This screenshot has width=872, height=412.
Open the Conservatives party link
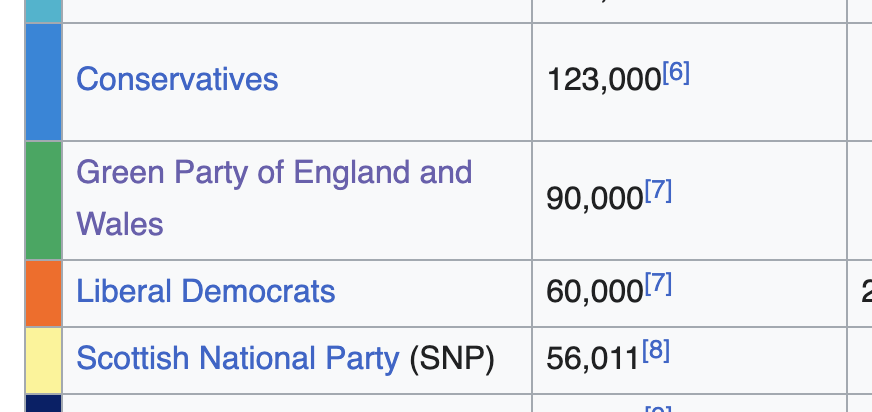click(x=177, y=79)
